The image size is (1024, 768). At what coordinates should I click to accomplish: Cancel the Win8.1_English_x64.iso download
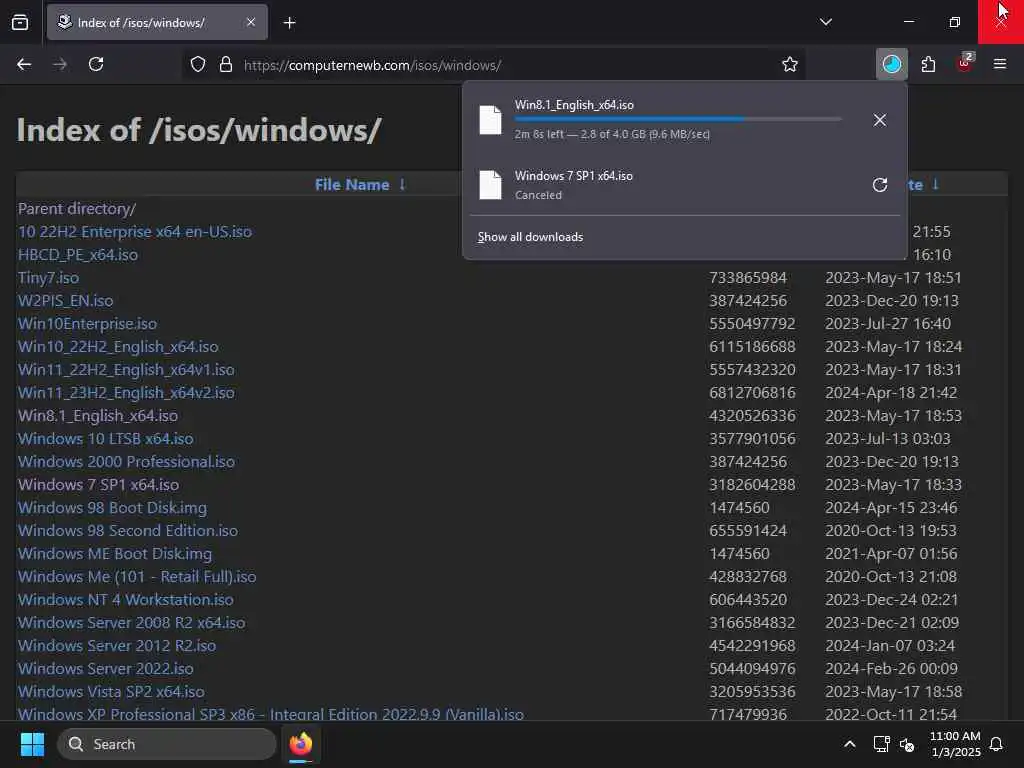tap(880, 120)
